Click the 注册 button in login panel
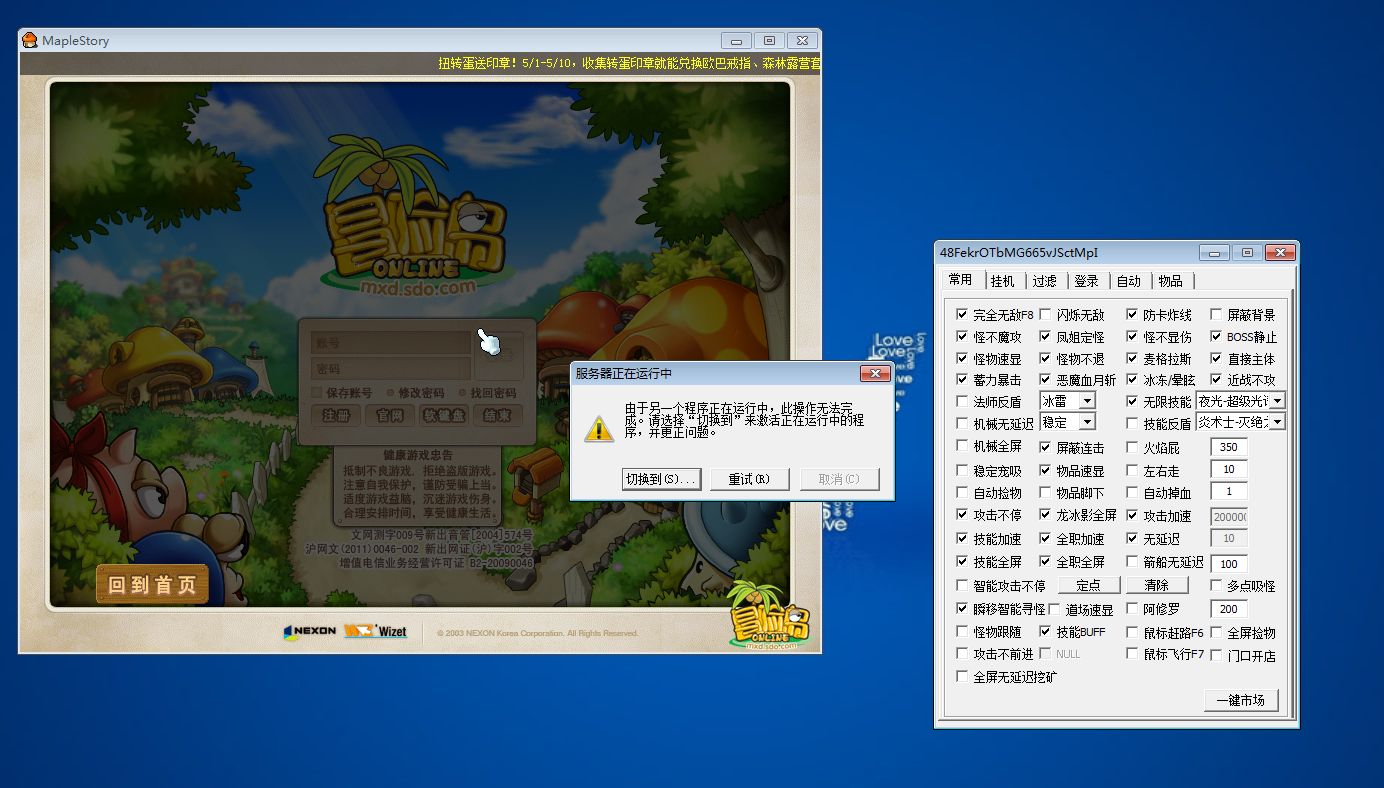The height and width of the screenshot is (788, 1384). [336, 415]
